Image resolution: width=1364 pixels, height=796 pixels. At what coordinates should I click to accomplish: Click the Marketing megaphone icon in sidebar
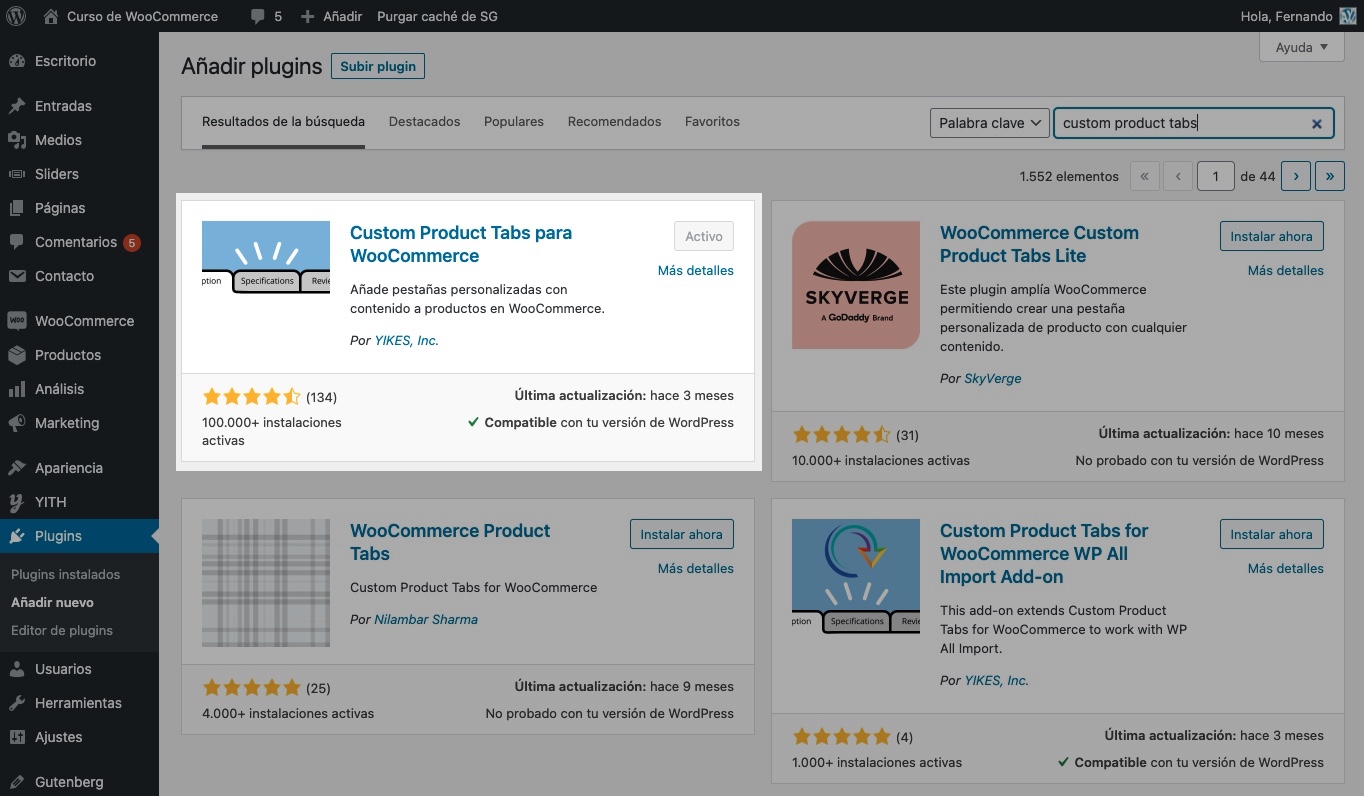pyautogui.click(x=16, y=423)
